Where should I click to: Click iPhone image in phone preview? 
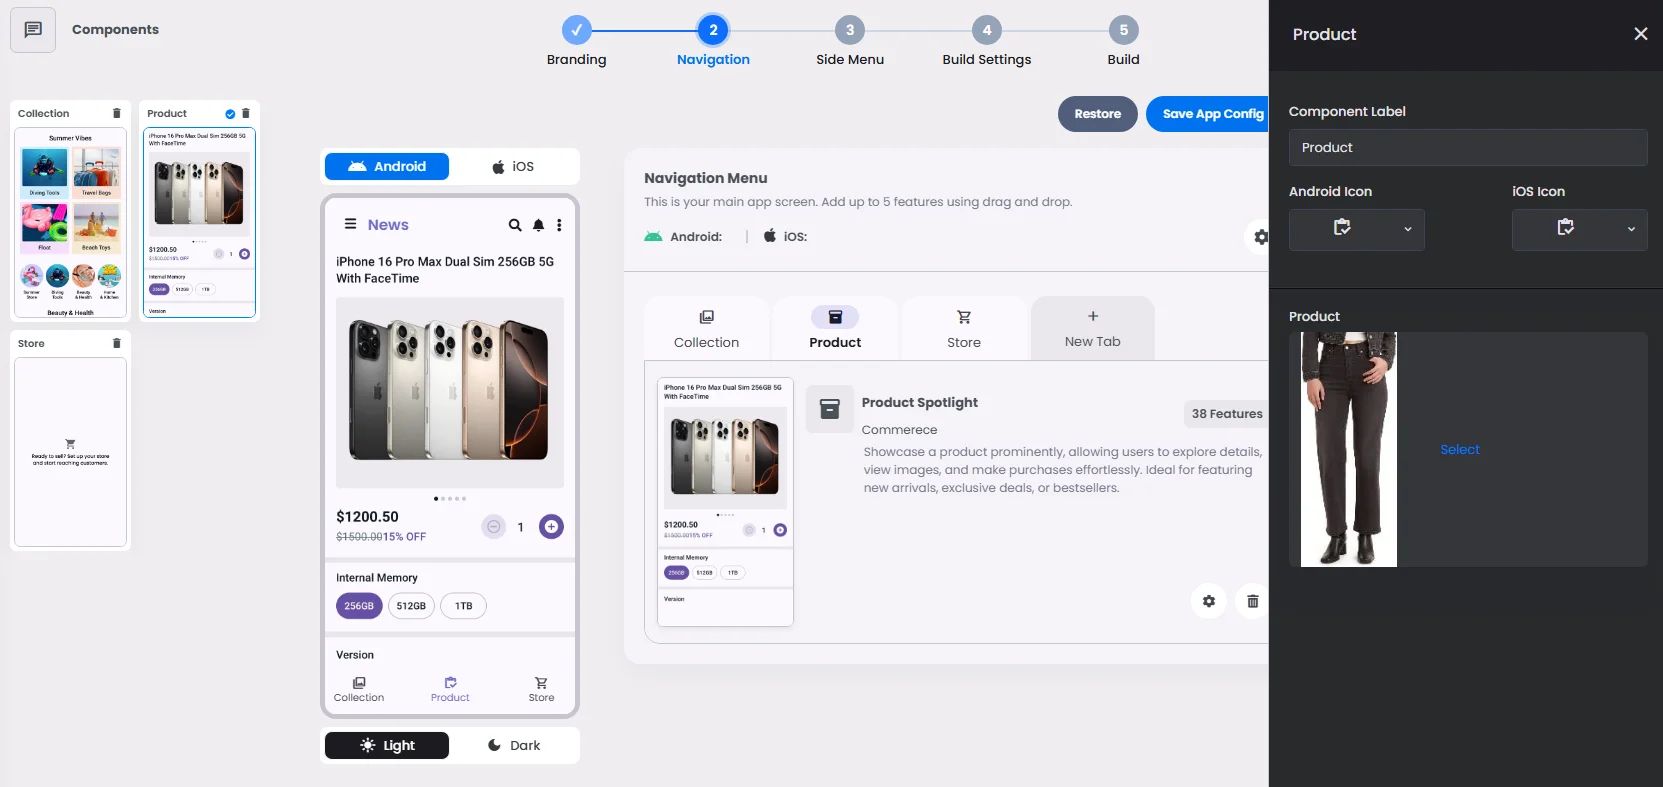pyautogui.click(x=450, y=392)
